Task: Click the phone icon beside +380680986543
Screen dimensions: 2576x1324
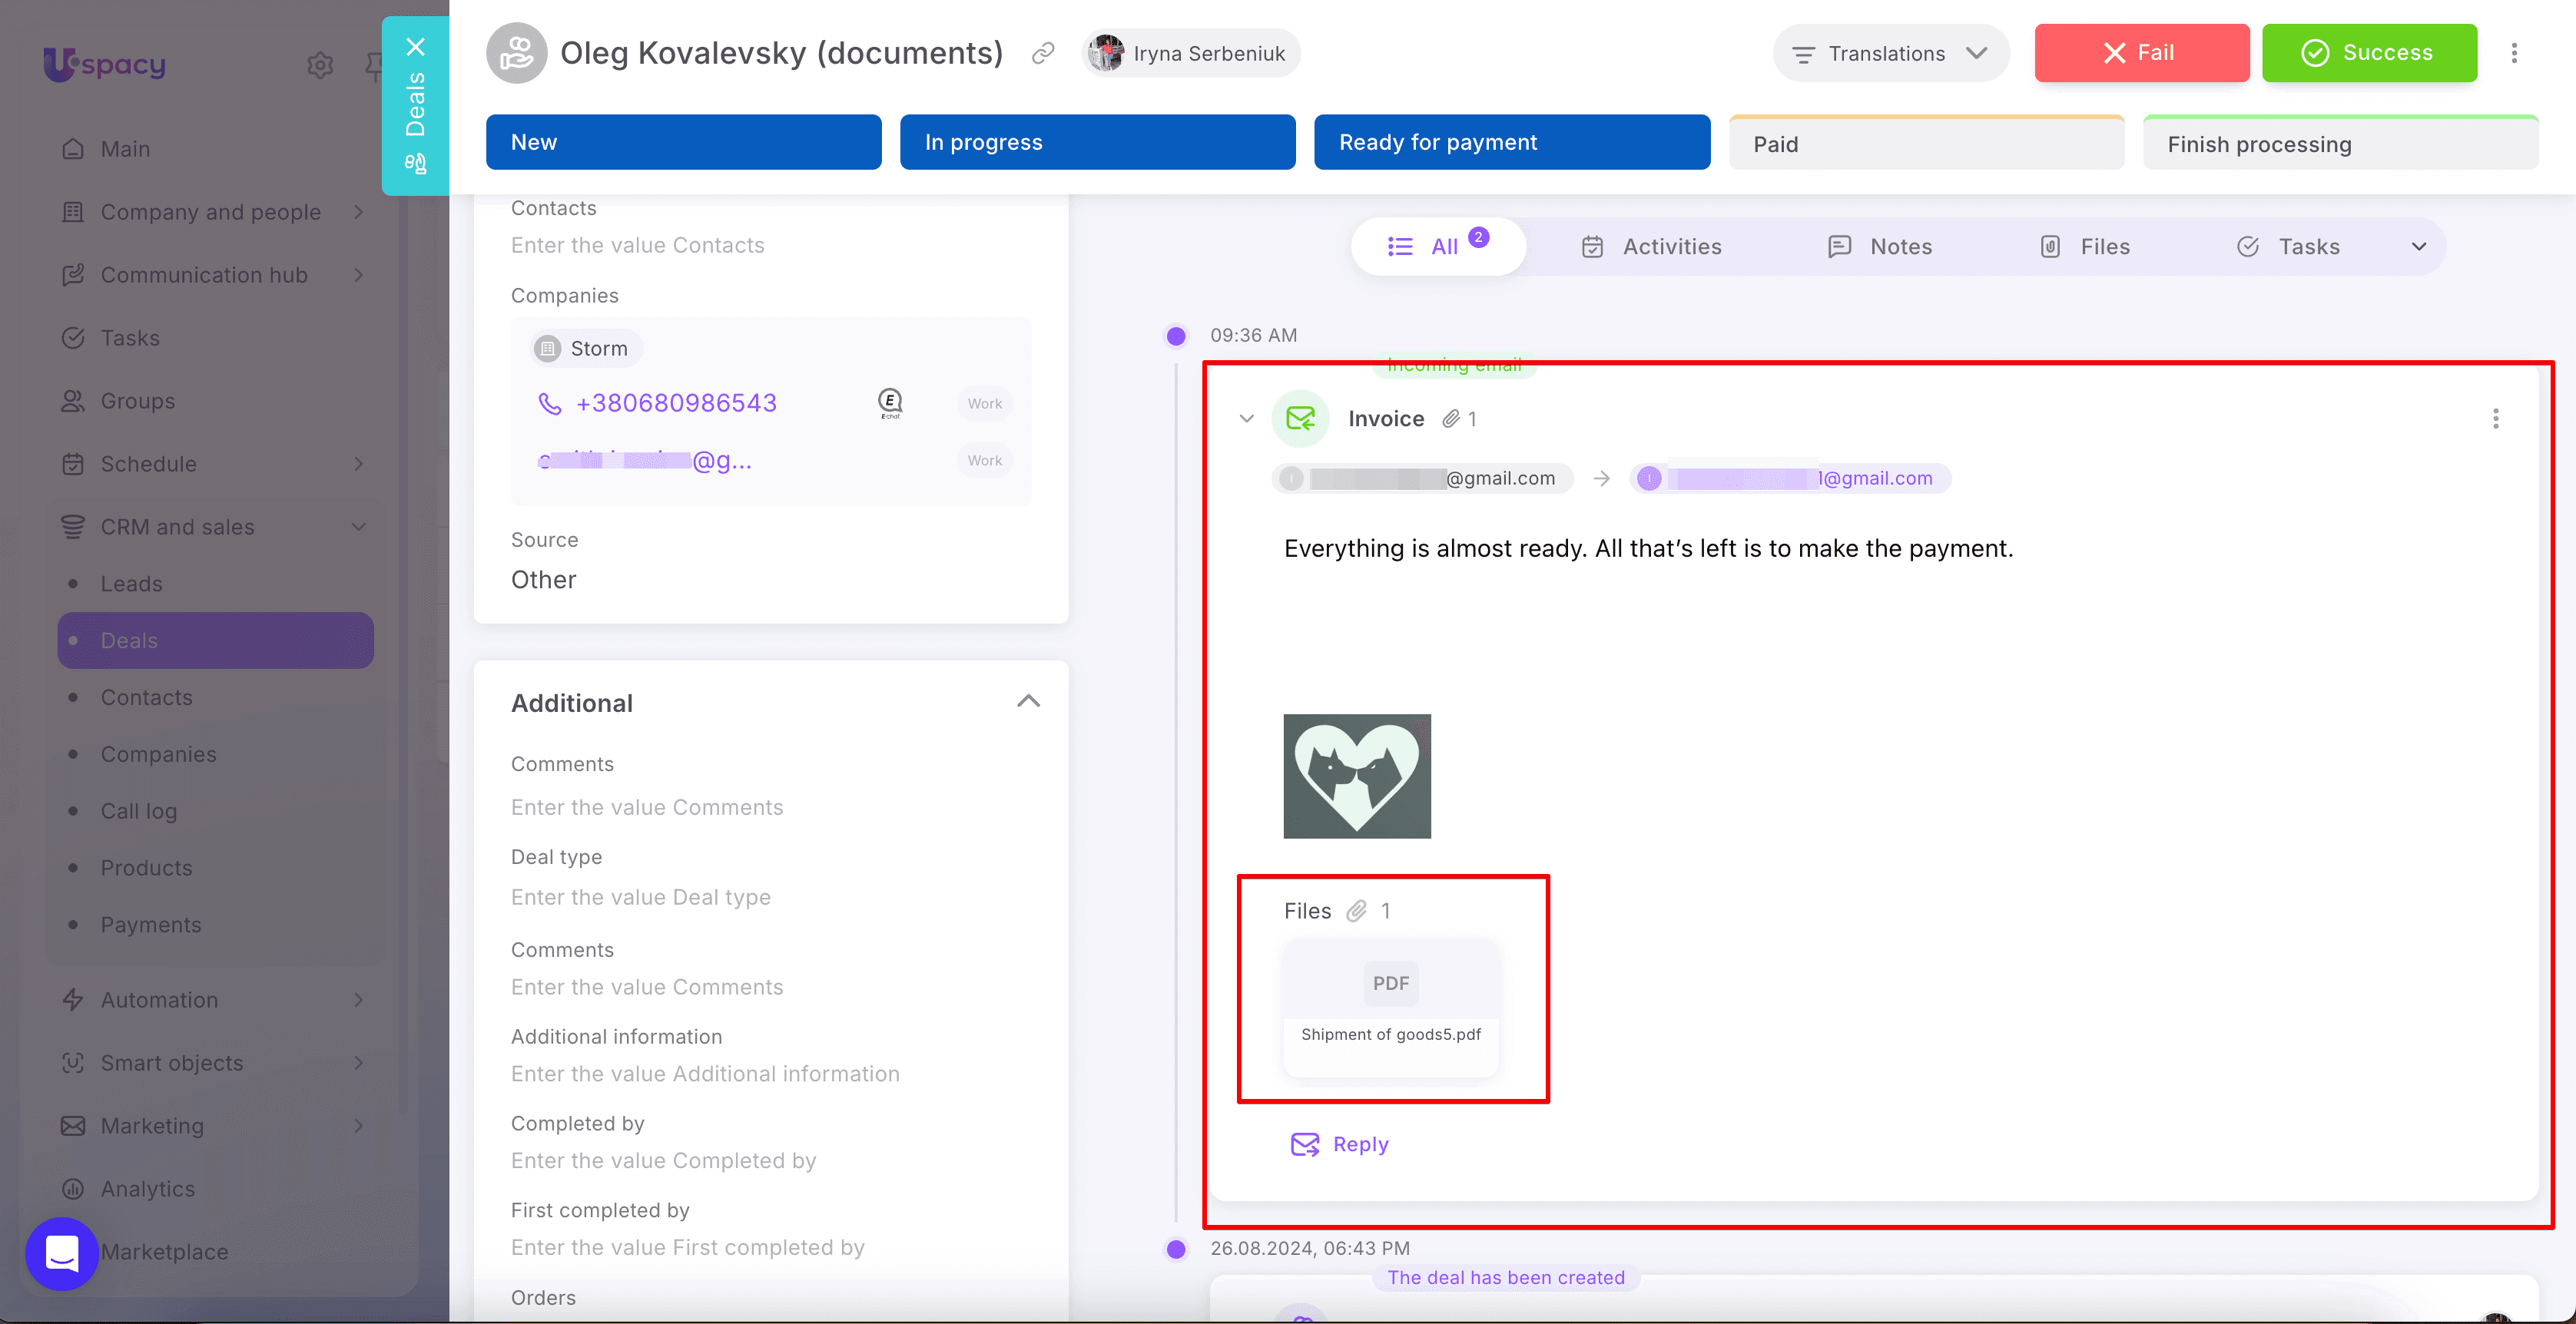Action: tap(549, 403)
